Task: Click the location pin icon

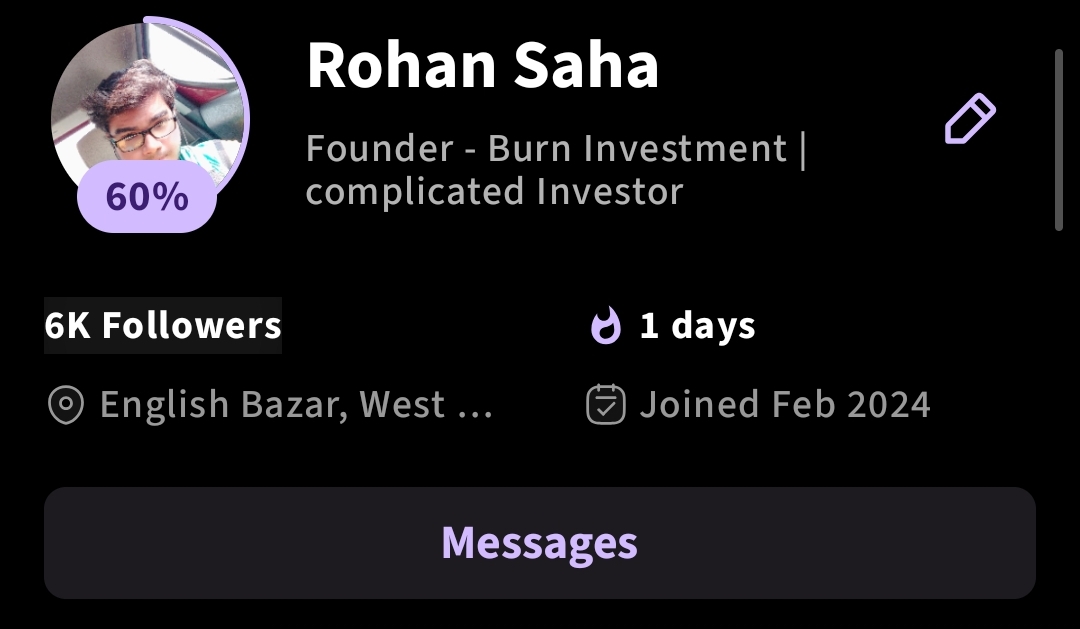Action: pyautogui.click(x=66, y=405)
